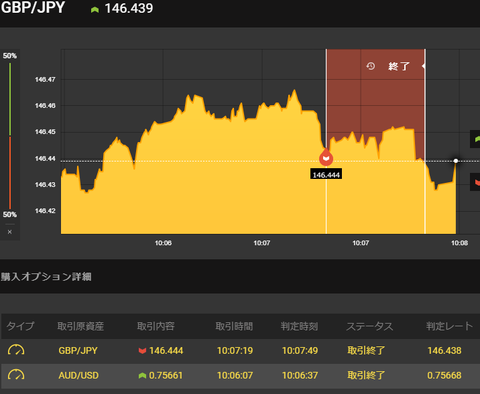Click the GBP/JPY asset name in table
This screenshot has height=394, width=480.
pos(78,351)
